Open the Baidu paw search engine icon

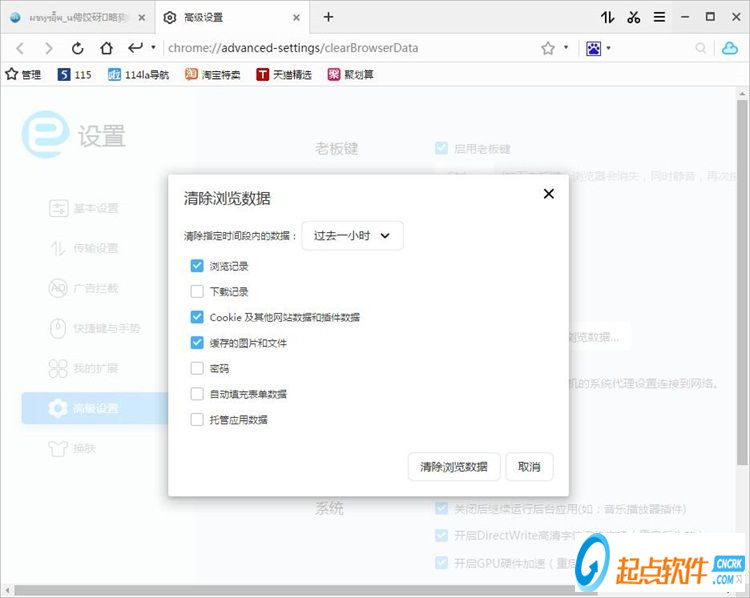[593, 48]
